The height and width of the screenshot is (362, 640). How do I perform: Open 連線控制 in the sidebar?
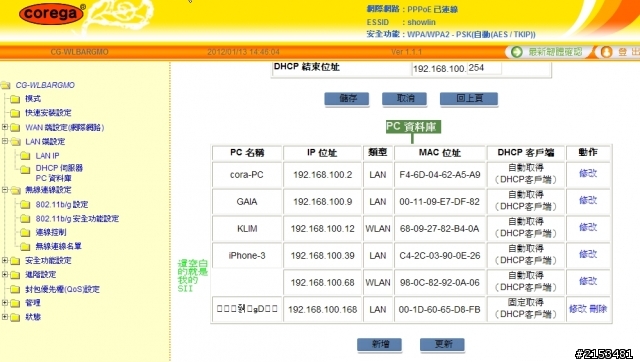click(51, 232)
